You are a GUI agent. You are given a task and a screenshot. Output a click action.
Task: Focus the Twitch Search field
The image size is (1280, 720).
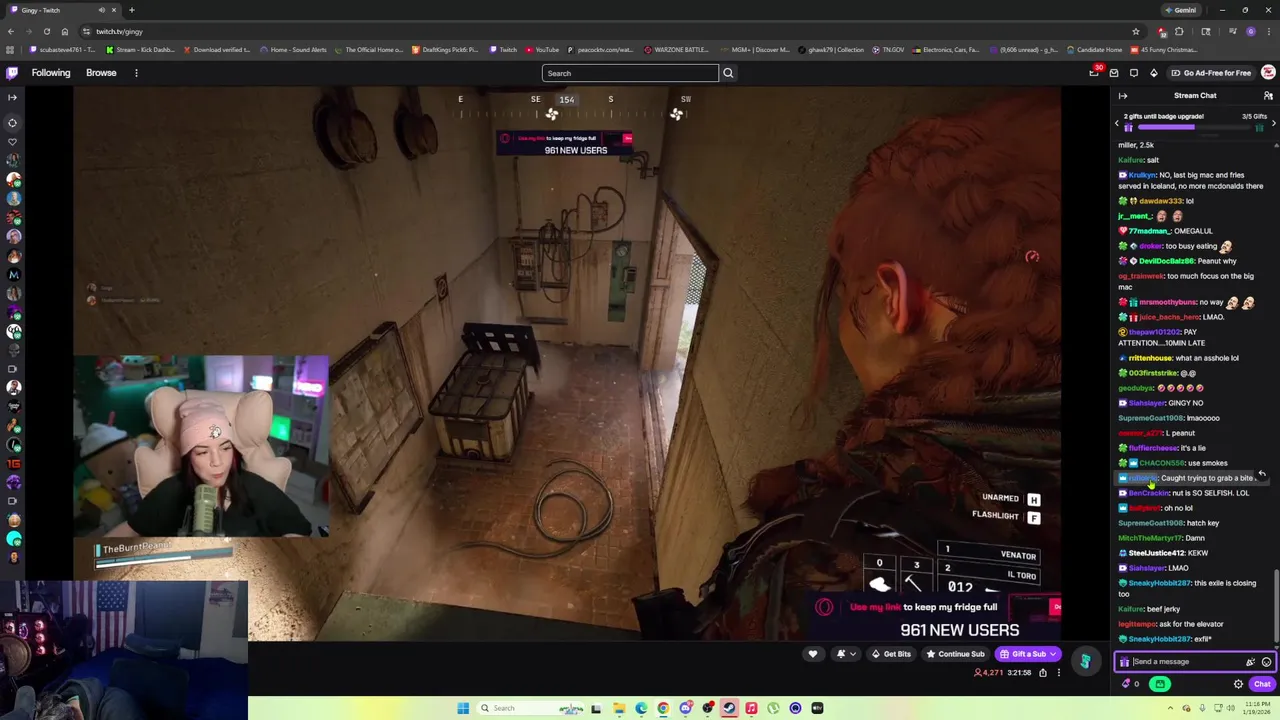(x=630, y=73)
